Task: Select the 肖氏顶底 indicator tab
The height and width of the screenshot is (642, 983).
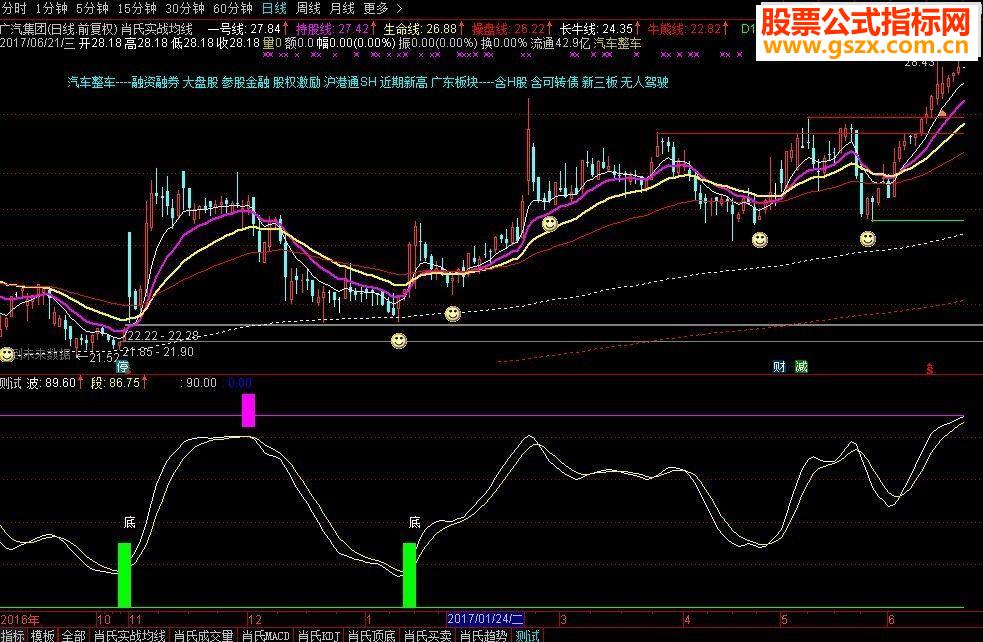Action: [x=372, y=635]
